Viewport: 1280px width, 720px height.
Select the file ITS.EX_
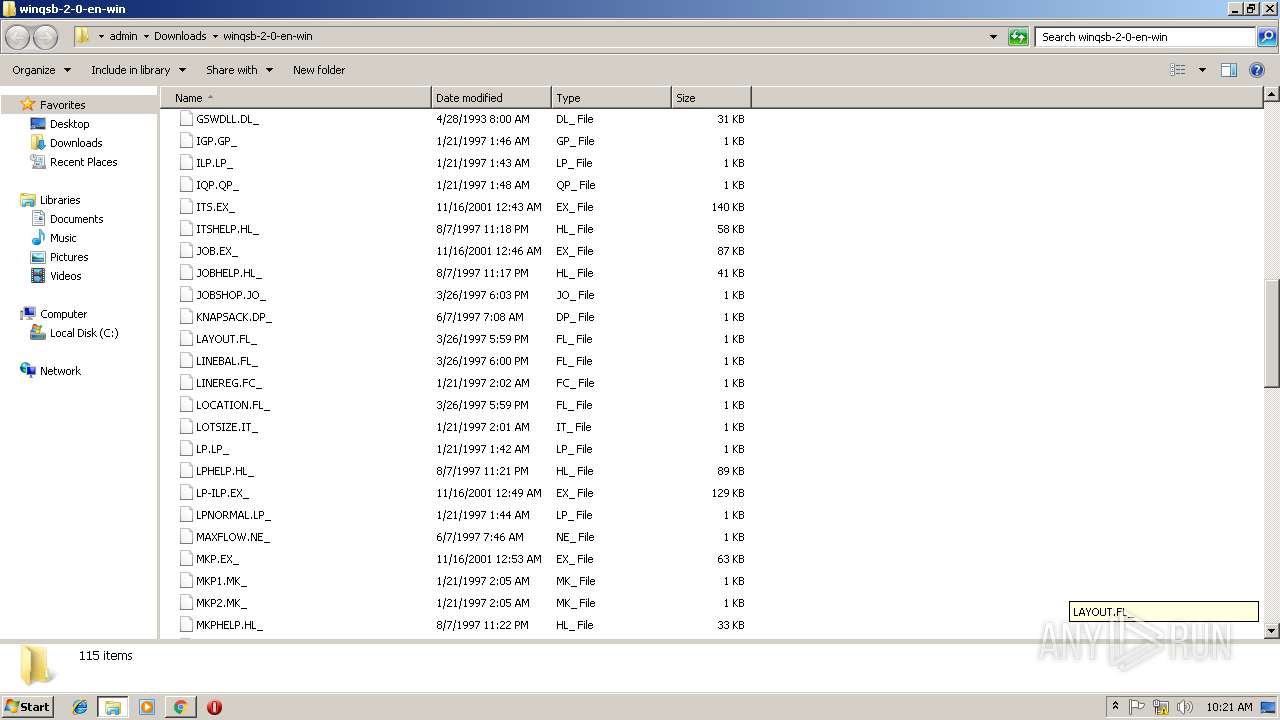click(x=215, y=207)
